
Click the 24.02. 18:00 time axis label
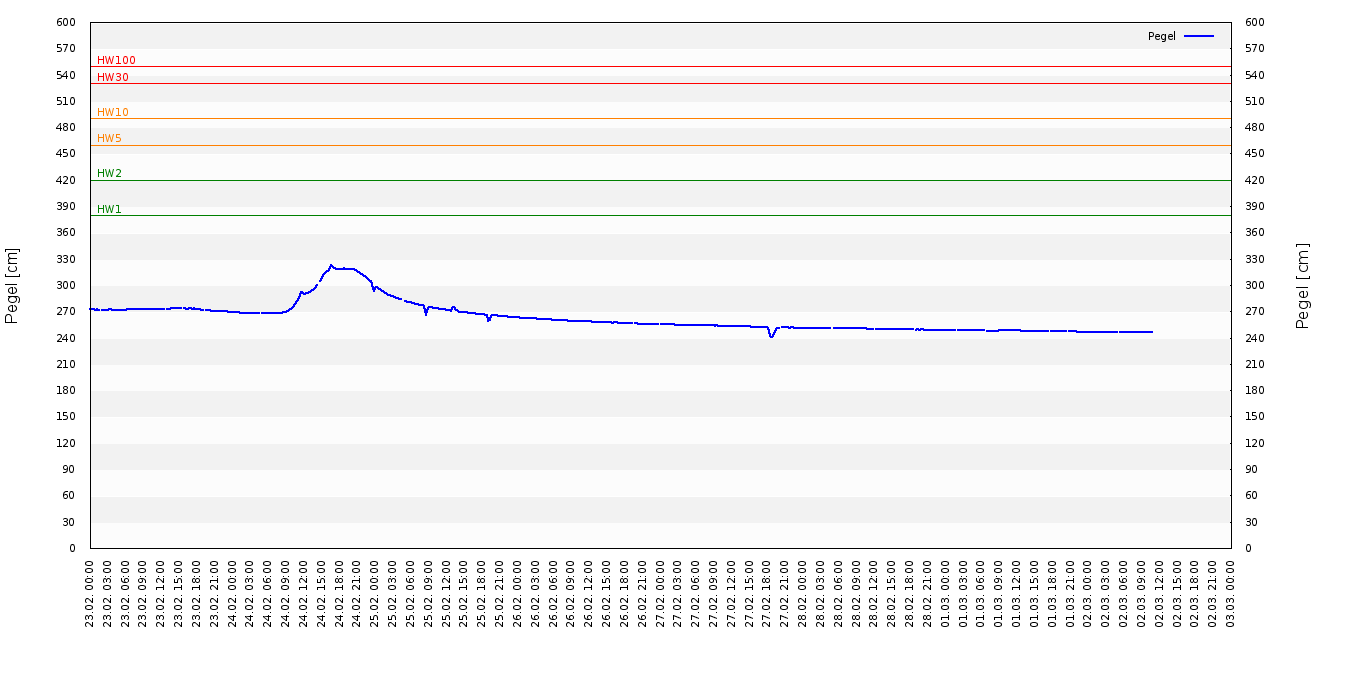pyautogui.click(x=340, y=593)
